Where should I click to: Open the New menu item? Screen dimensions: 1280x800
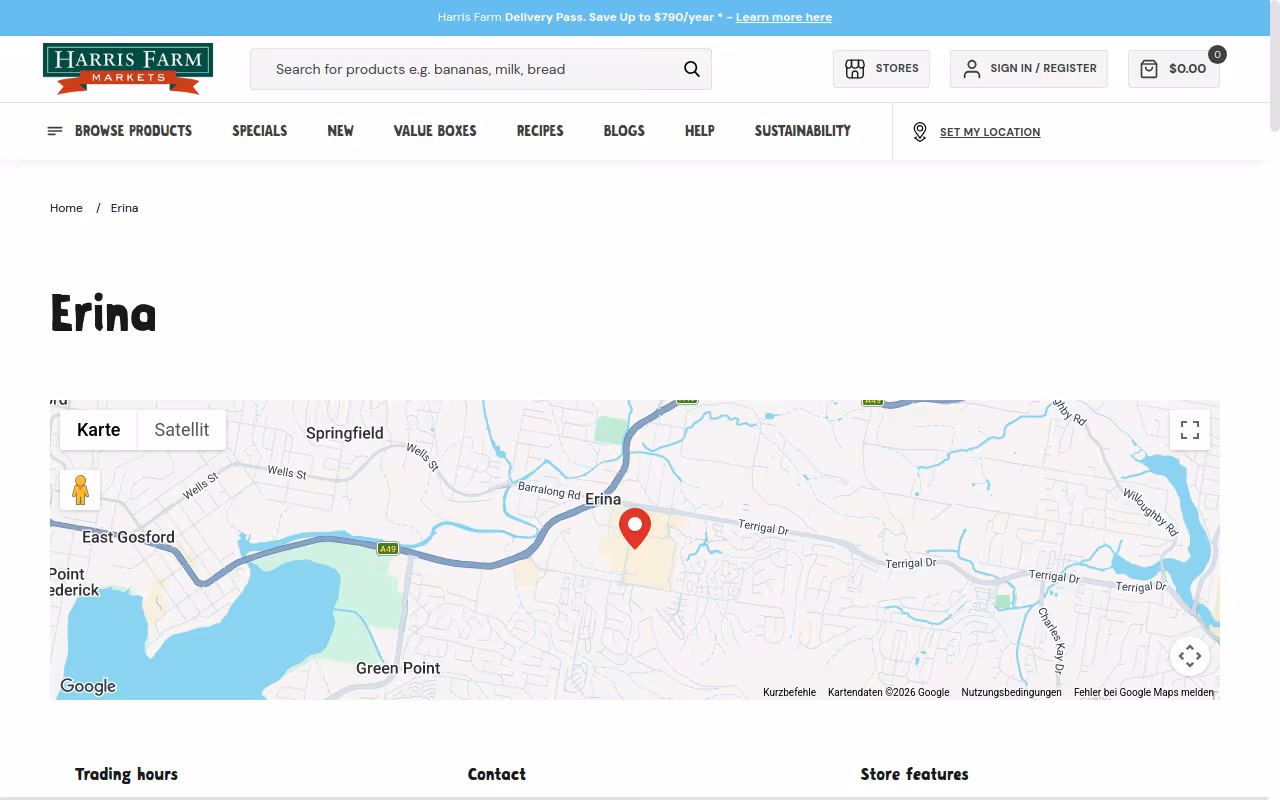[x=340, y=131]
